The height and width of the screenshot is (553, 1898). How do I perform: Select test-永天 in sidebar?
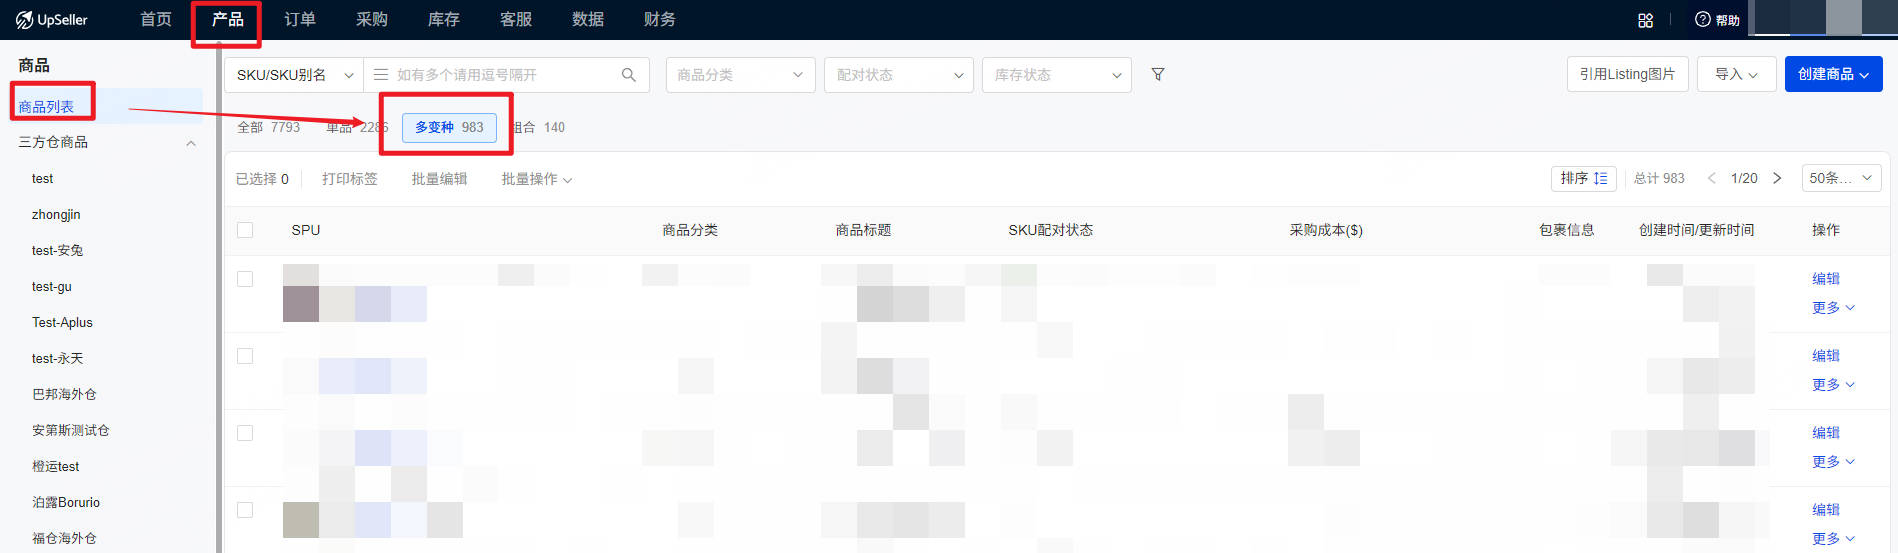point(57,359)
